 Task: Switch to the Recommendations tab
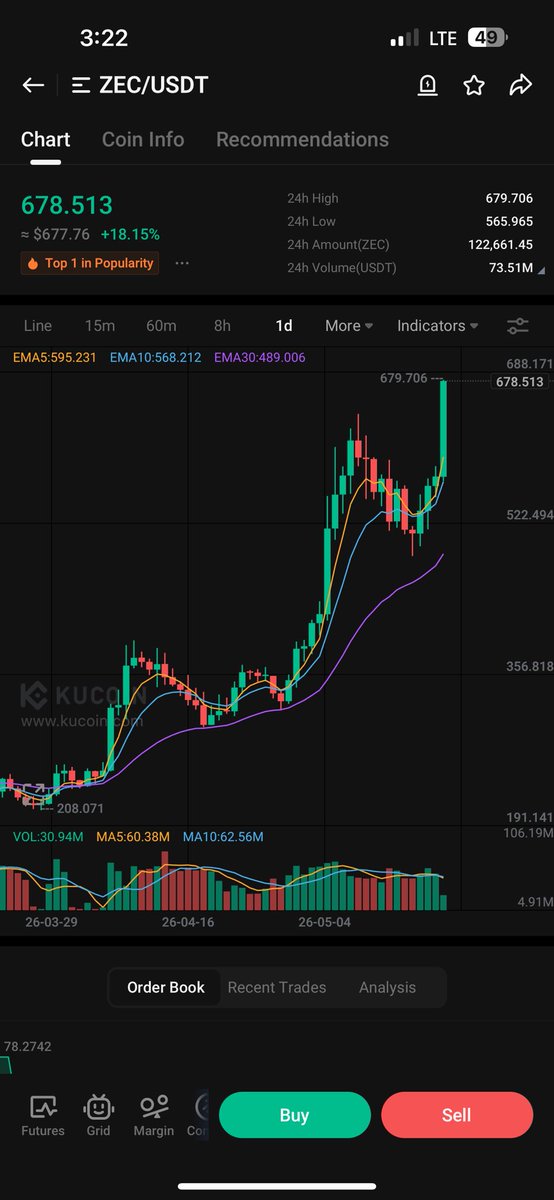302,139
